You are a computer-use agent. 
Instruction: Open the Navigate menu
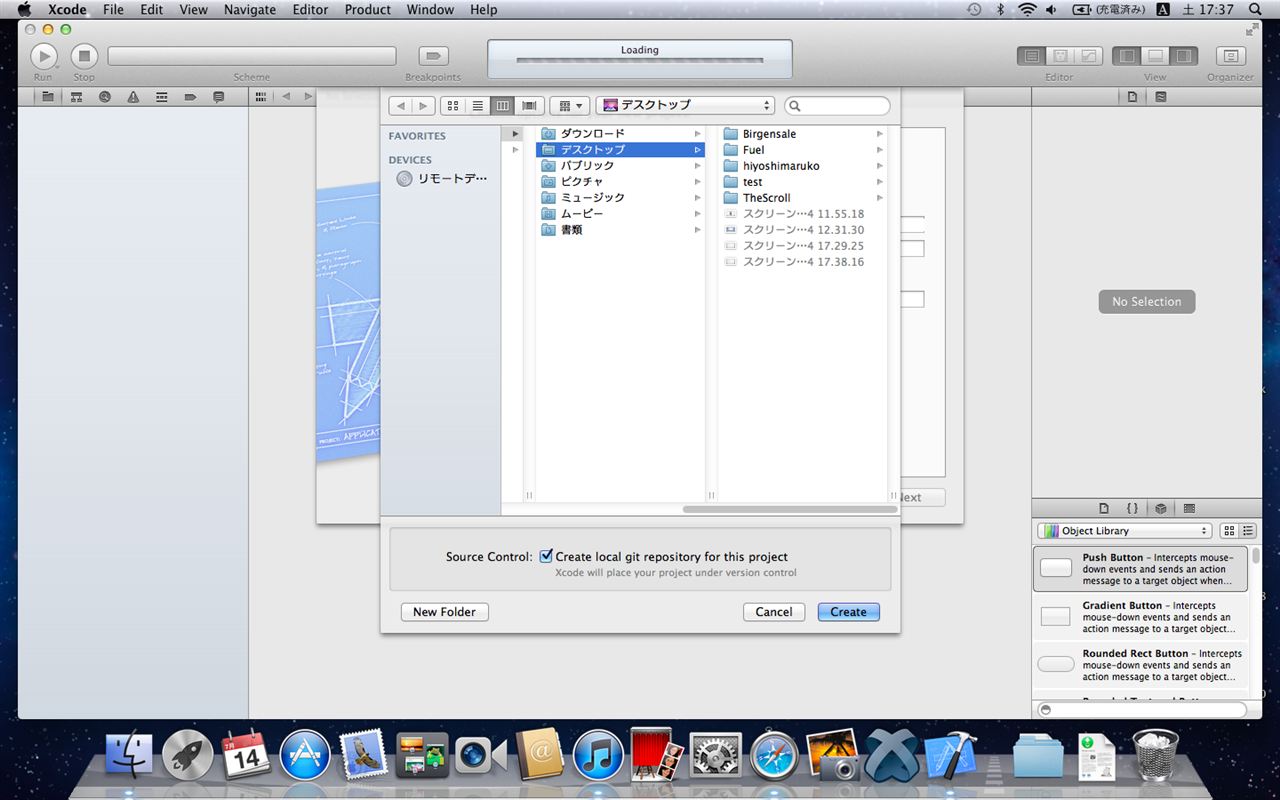click(x=249, y=9)
